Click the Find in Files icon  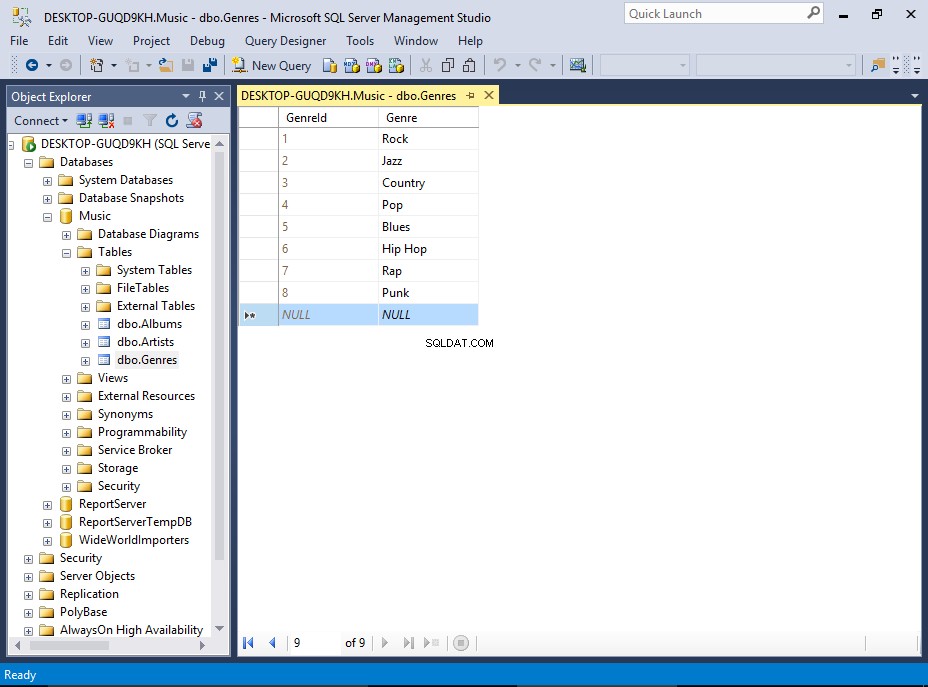point(878,65)
